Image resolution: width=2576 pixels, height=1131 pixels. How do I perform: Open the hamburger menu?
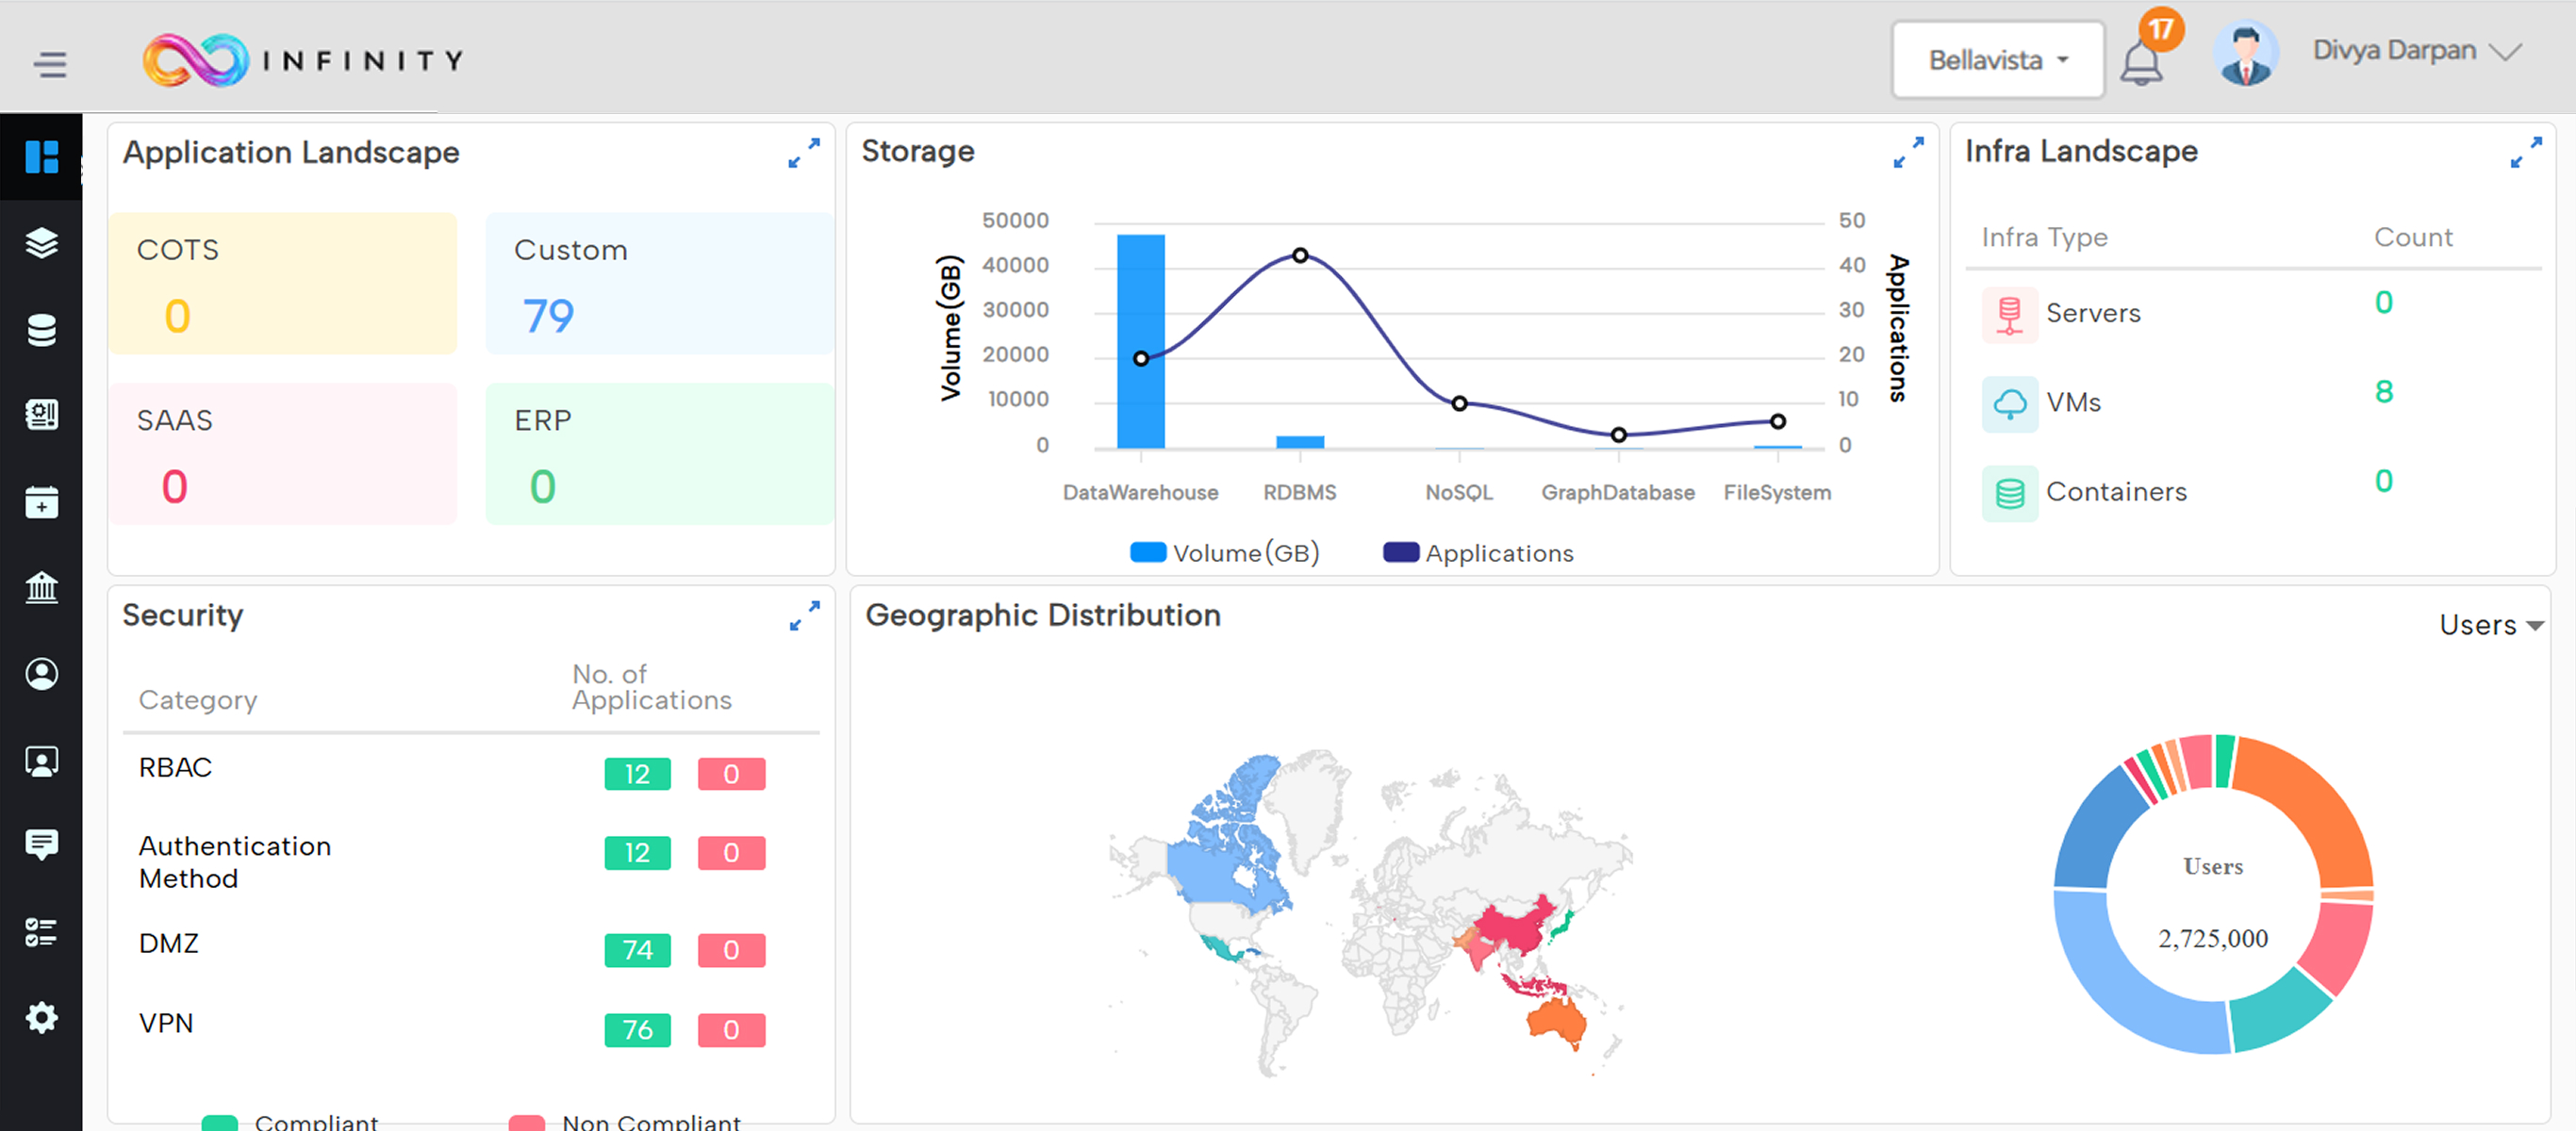click(49, 65)
